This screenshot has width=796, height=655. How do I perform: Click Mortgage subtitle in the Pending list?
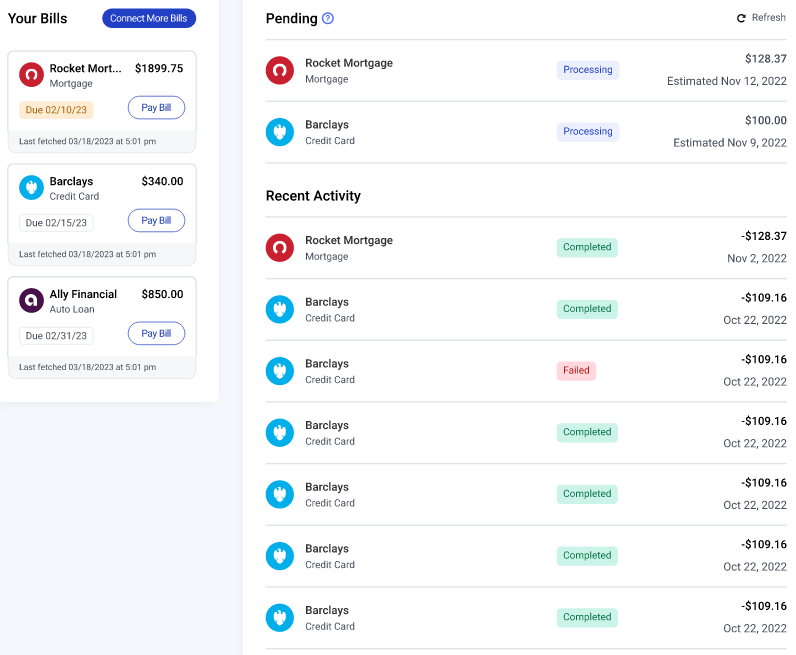[x=326, y=79]
